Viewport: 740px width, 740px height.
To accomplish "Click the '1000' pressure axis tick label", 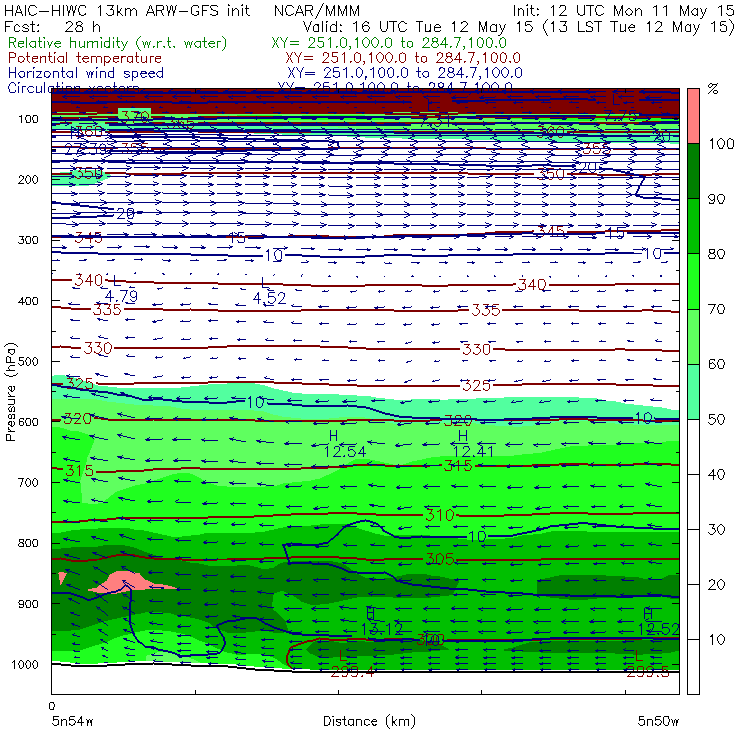I will pos(25,664).
